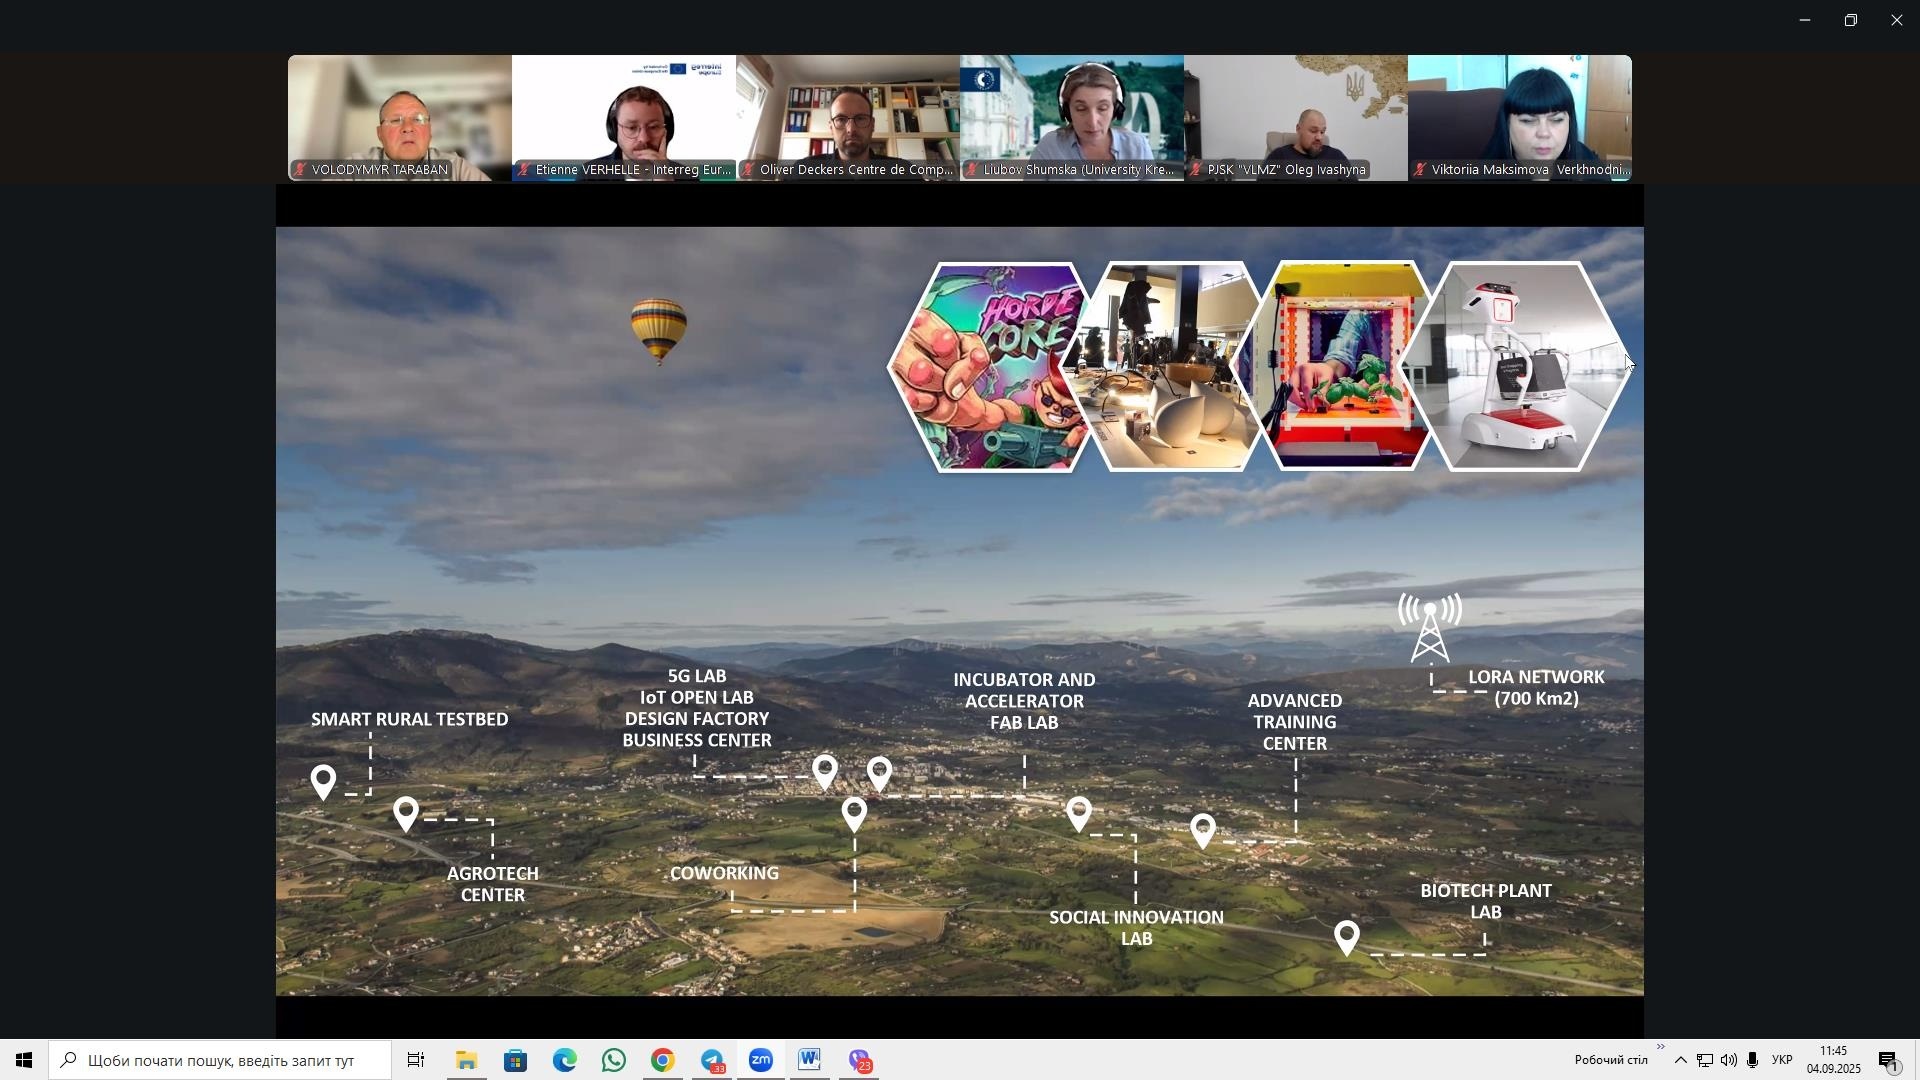The height and width of the screenshot is (1080, 1920).
Task: Toggle system volume speaker icon
Action: [1729, 1061]
